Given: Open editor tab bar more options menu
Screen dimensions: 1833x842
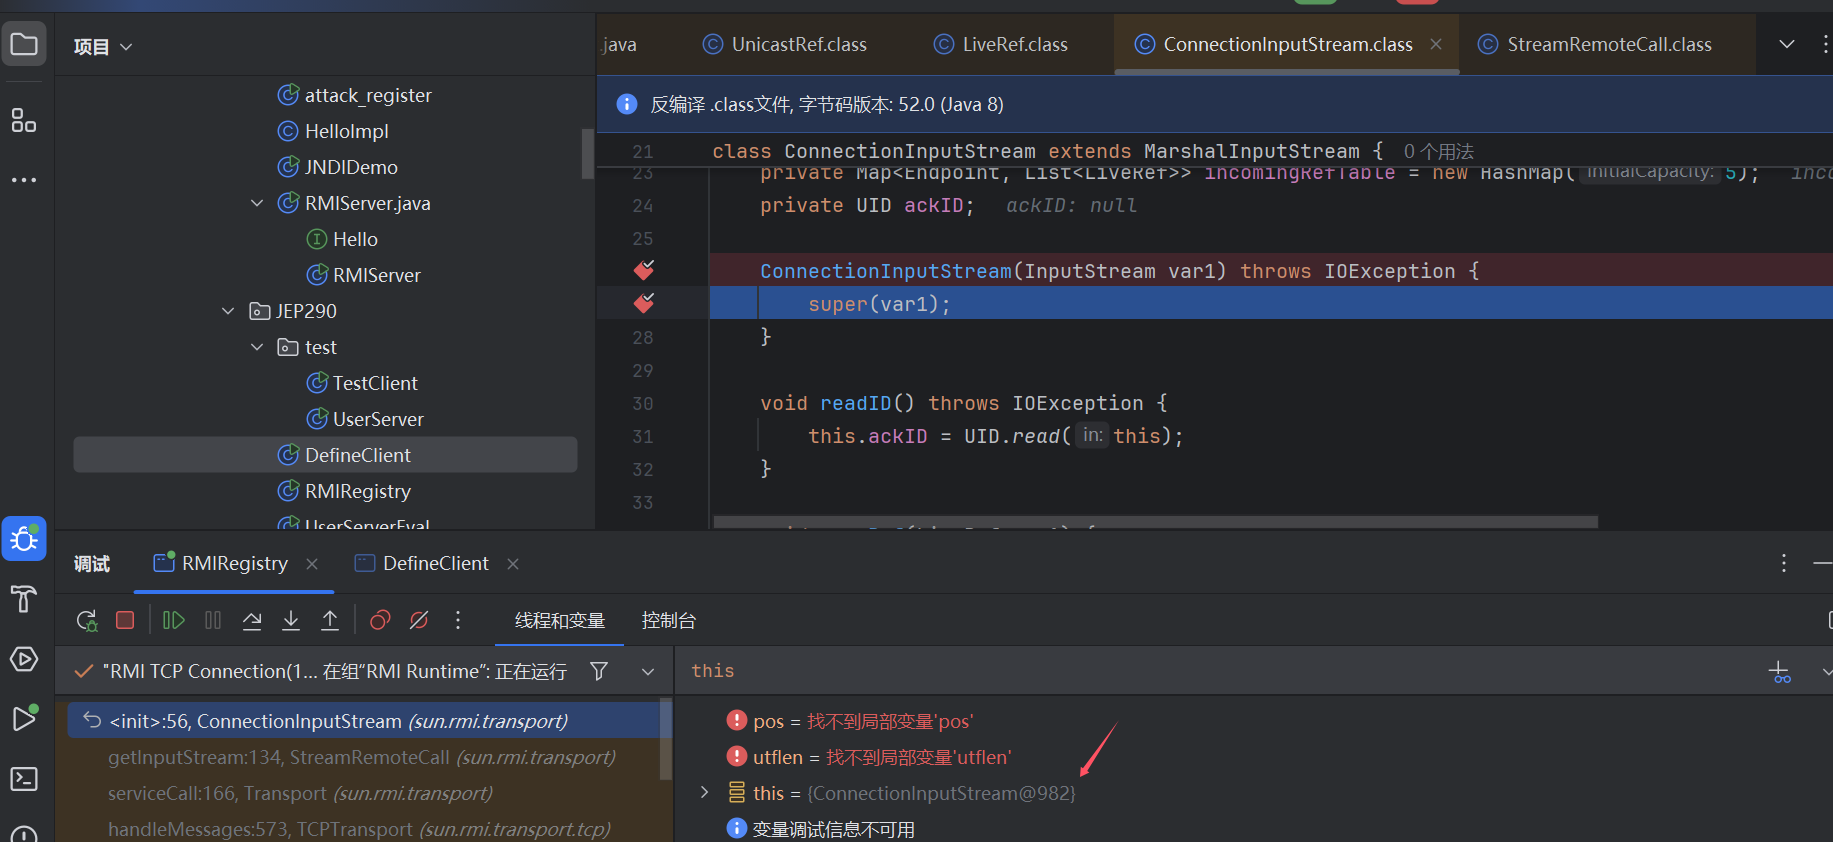Looking at the screenshot, I should pyautogui.click(x=1826, y=44).
